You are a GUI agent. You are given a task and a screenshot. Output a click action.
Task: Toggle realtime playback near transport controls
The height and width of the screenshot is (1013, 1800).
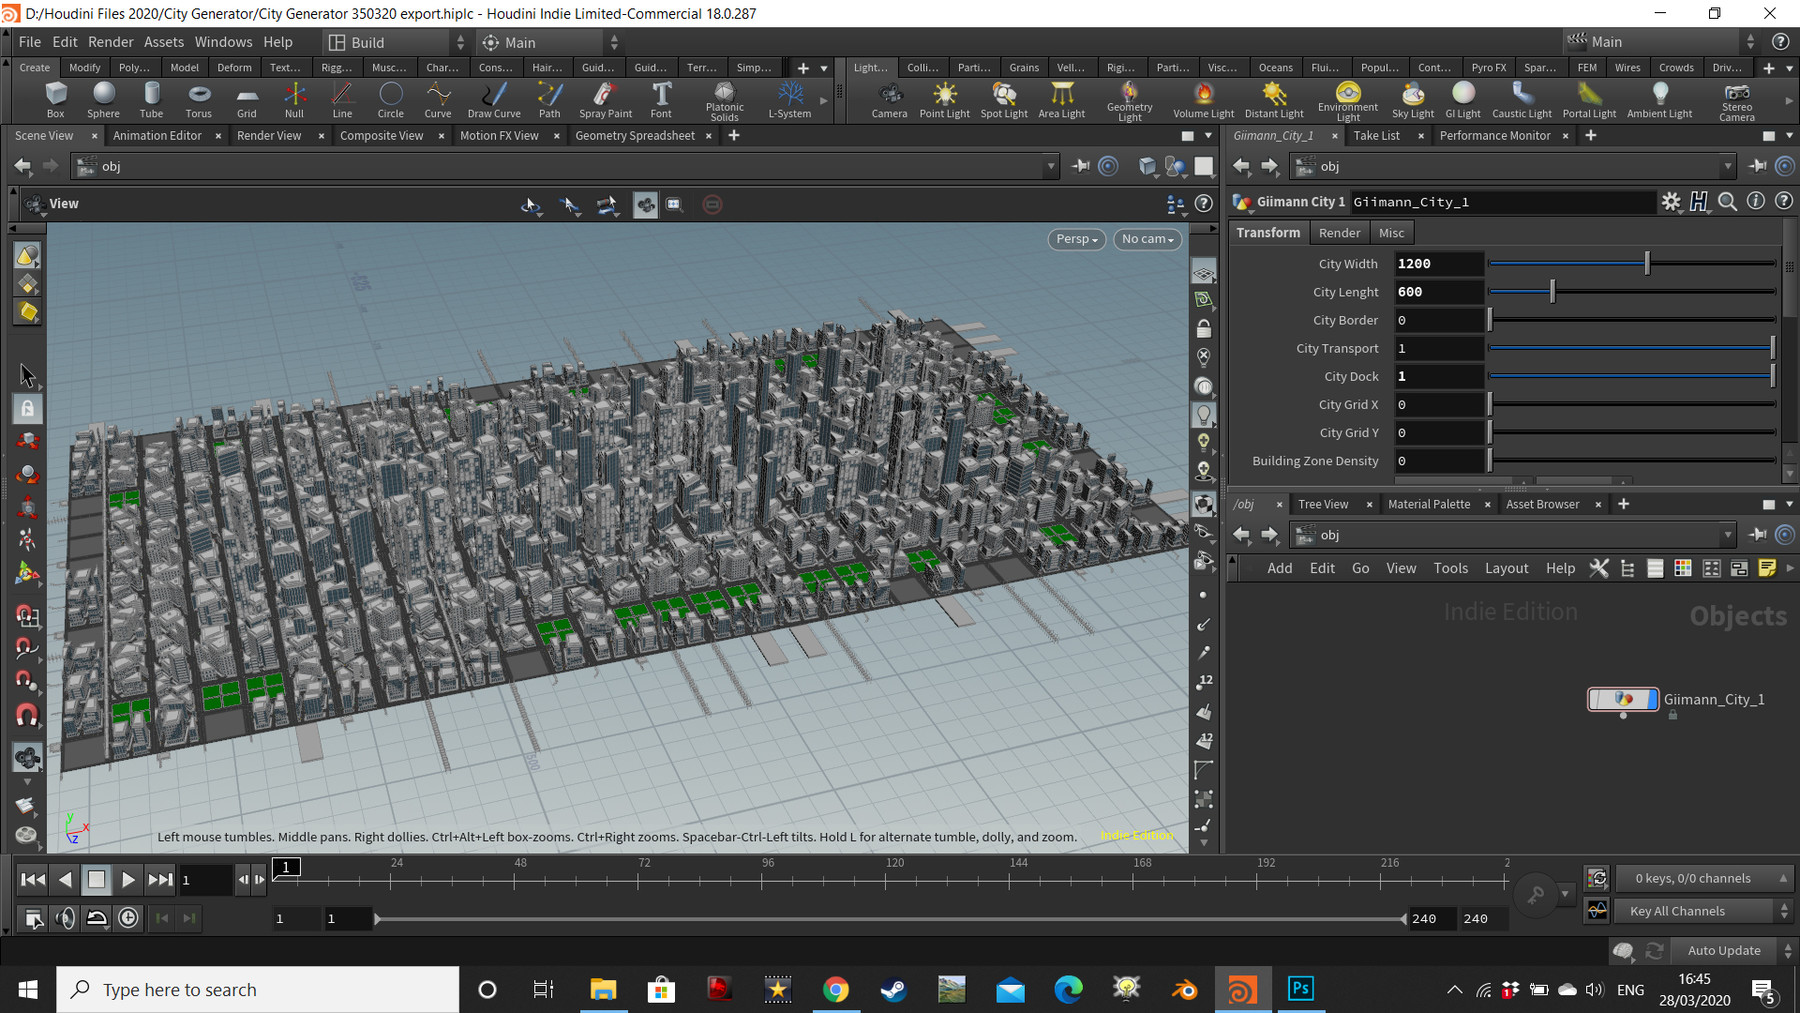tap(129, 917)
